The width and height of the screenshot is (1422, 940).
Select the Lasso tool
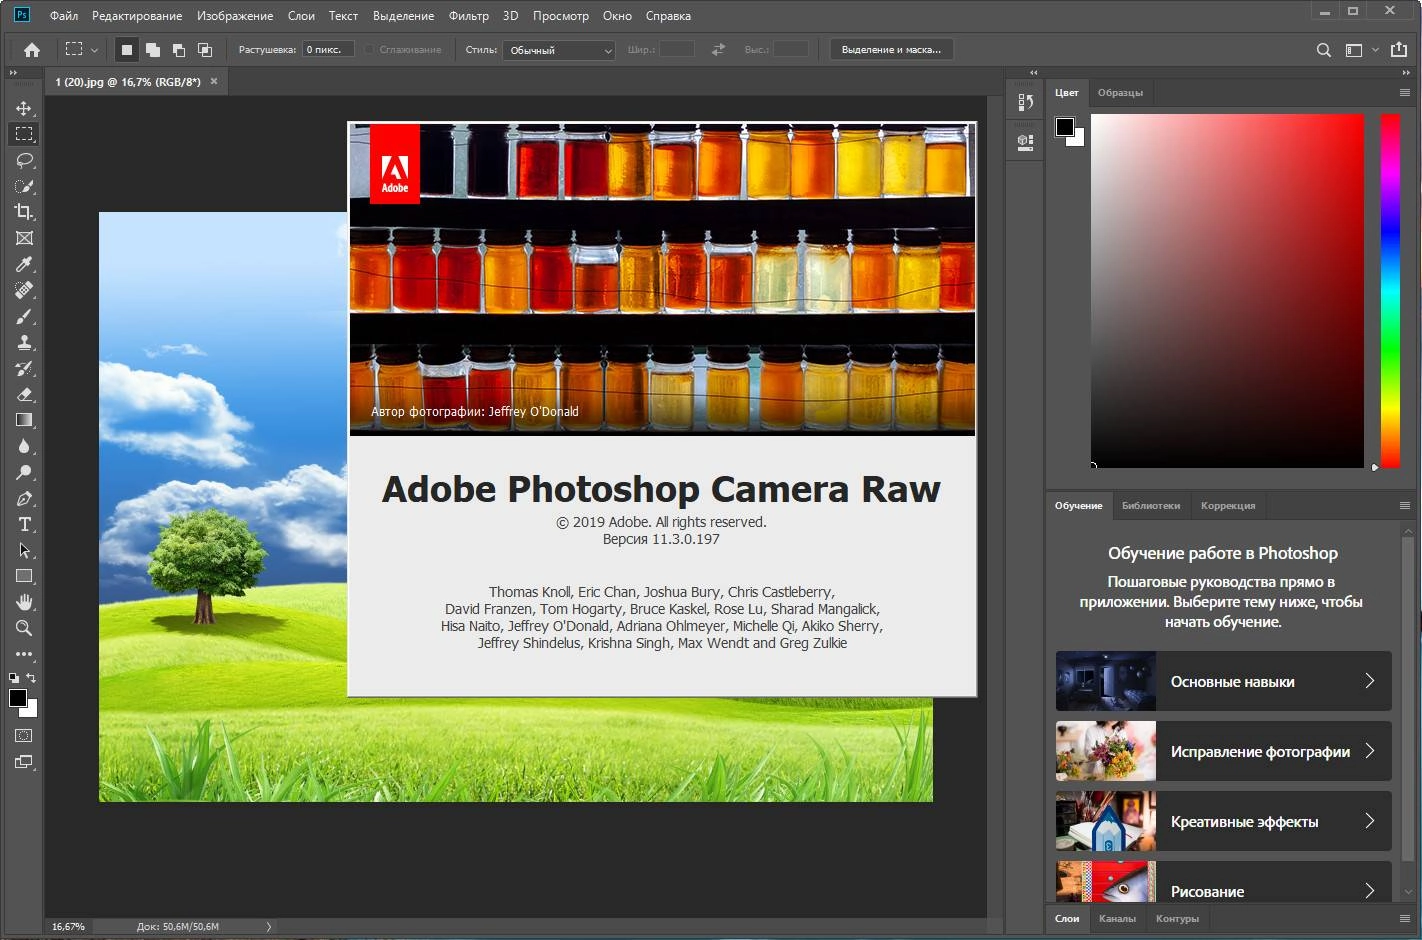click(x=24, y=160)
